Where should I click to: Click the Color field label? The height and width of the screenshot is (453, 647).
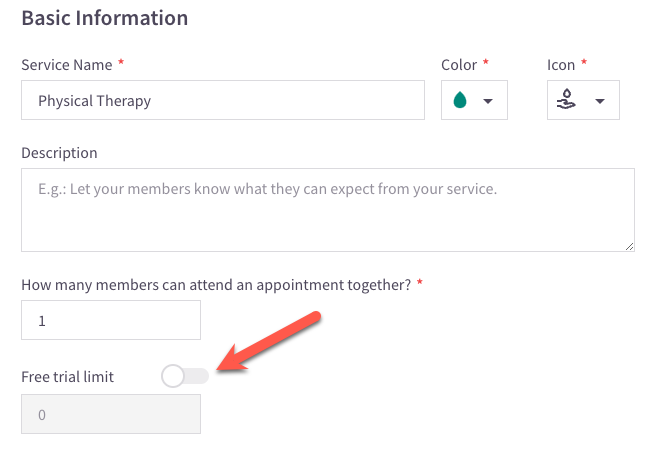click(x=459, y=65)
